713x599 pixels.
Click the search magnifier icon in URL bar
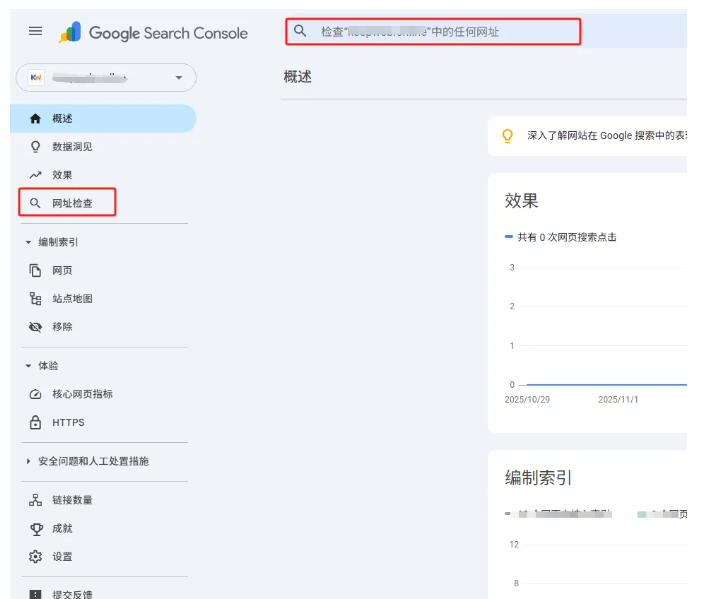pos(299,31)
